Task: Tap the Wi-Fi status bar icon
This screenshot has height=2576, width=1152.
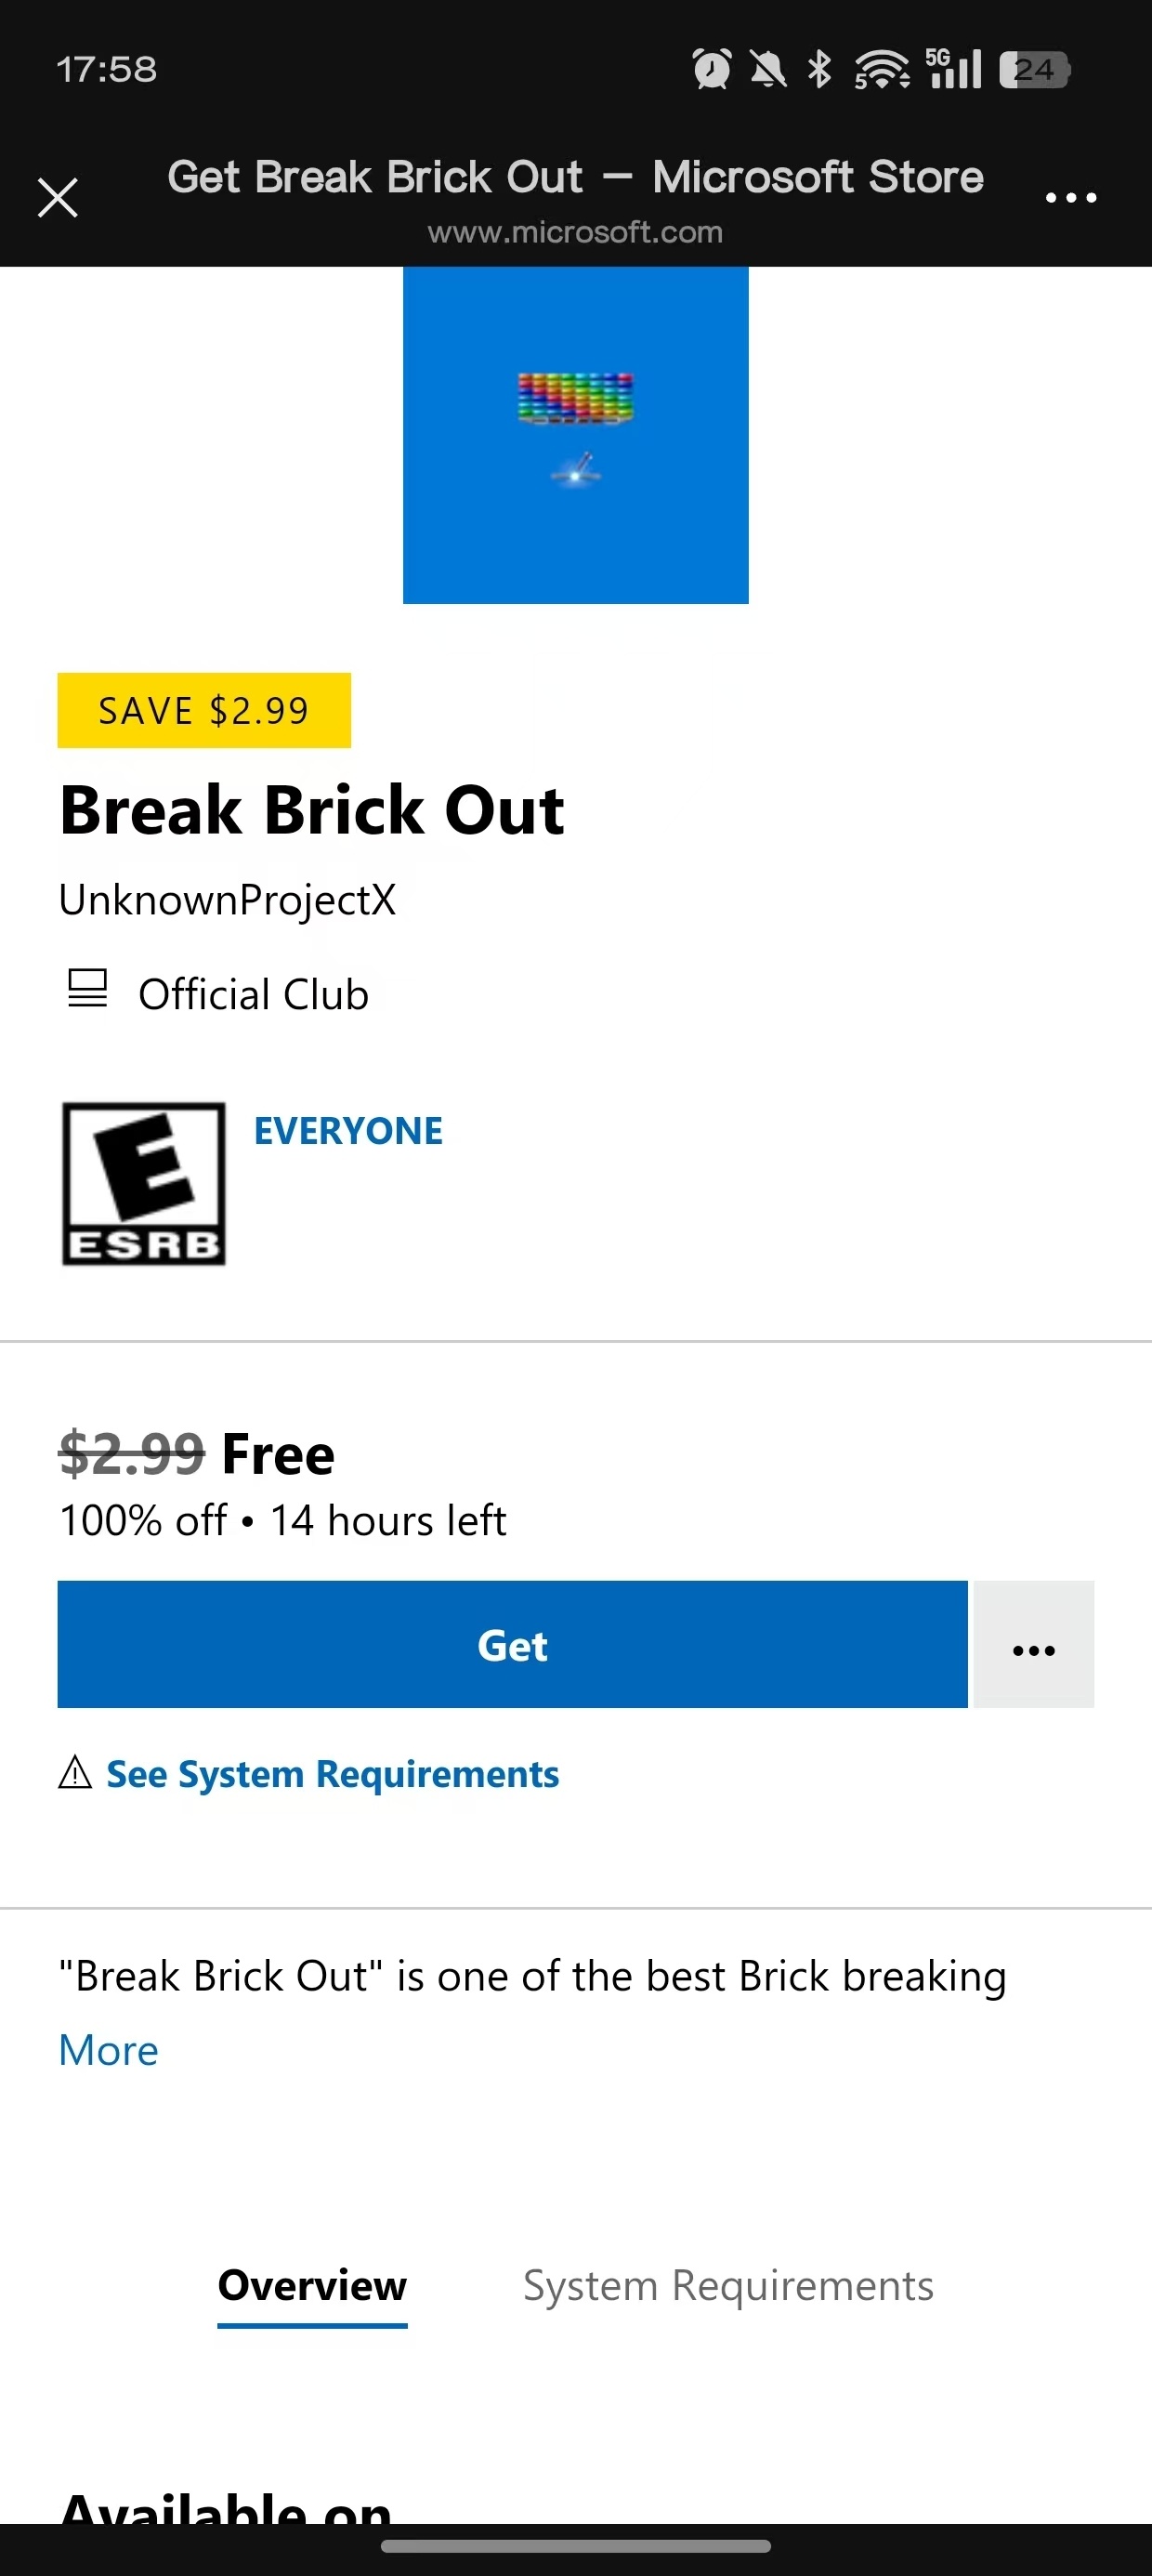Action: [881, 69]
